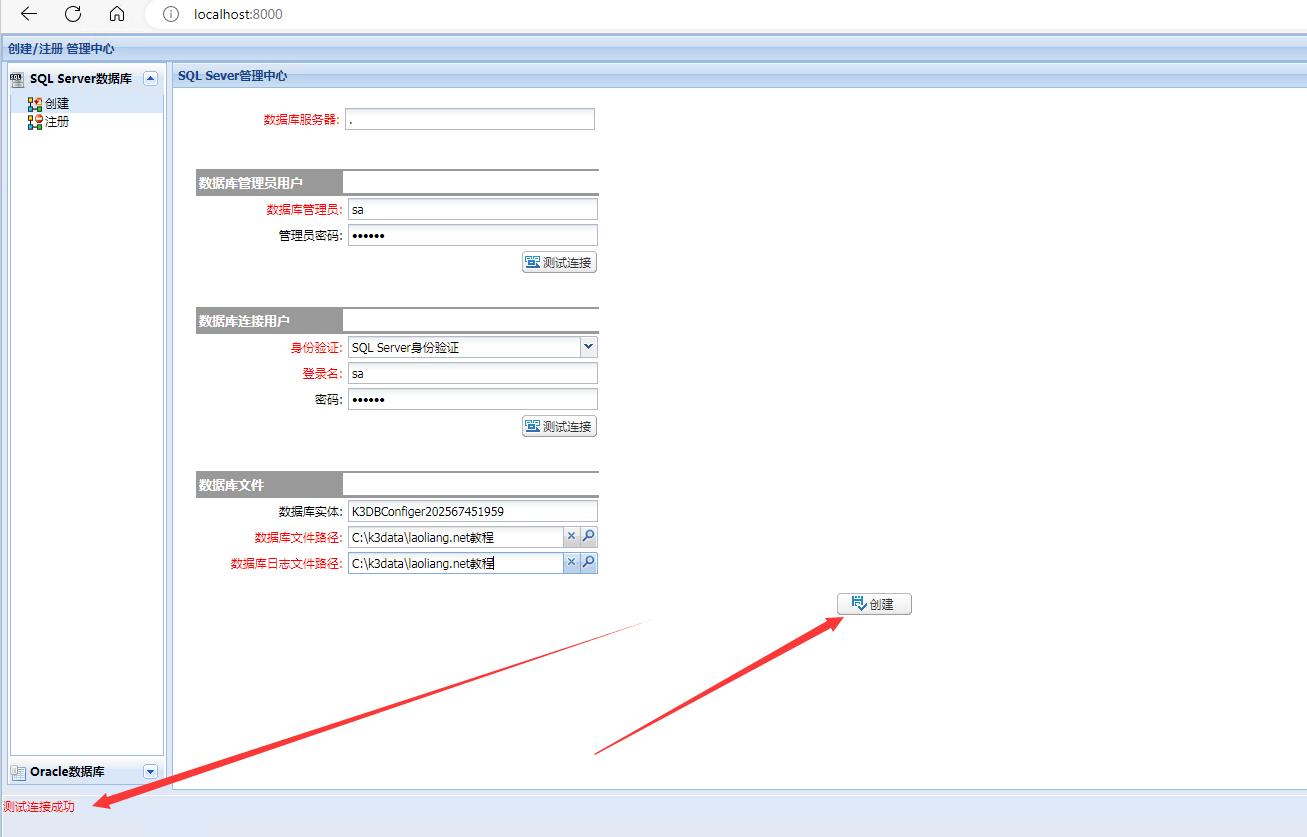Select 创建 tree item

coord(57,103)
